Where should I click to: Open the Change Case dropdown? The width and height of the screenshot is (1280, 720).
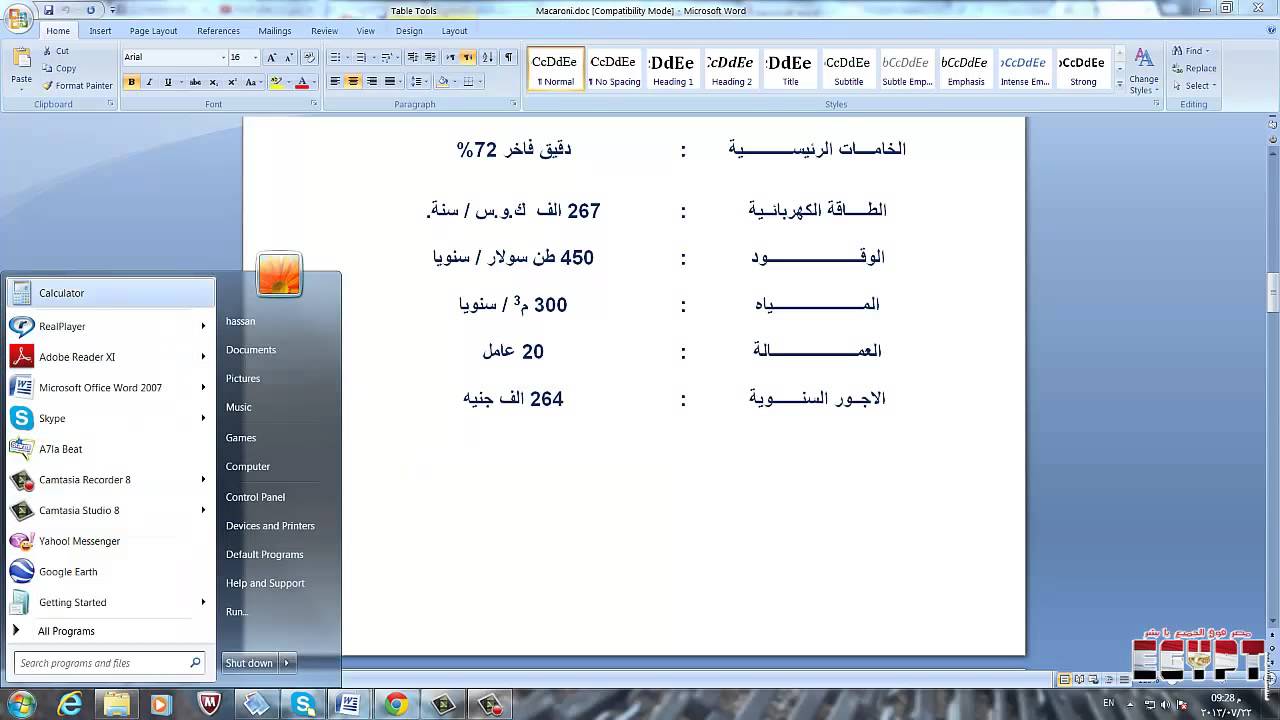click(x=253, y=82)
